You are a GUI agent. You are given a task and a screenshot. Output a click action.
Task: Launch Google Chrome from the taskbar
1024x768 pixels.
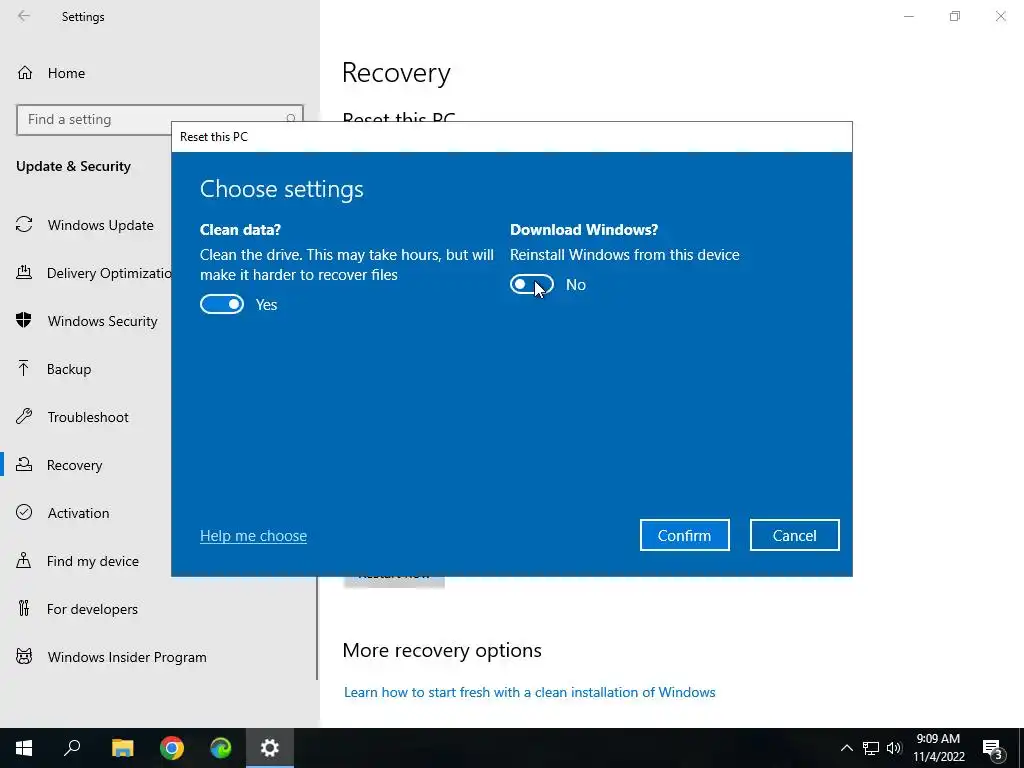172,748
